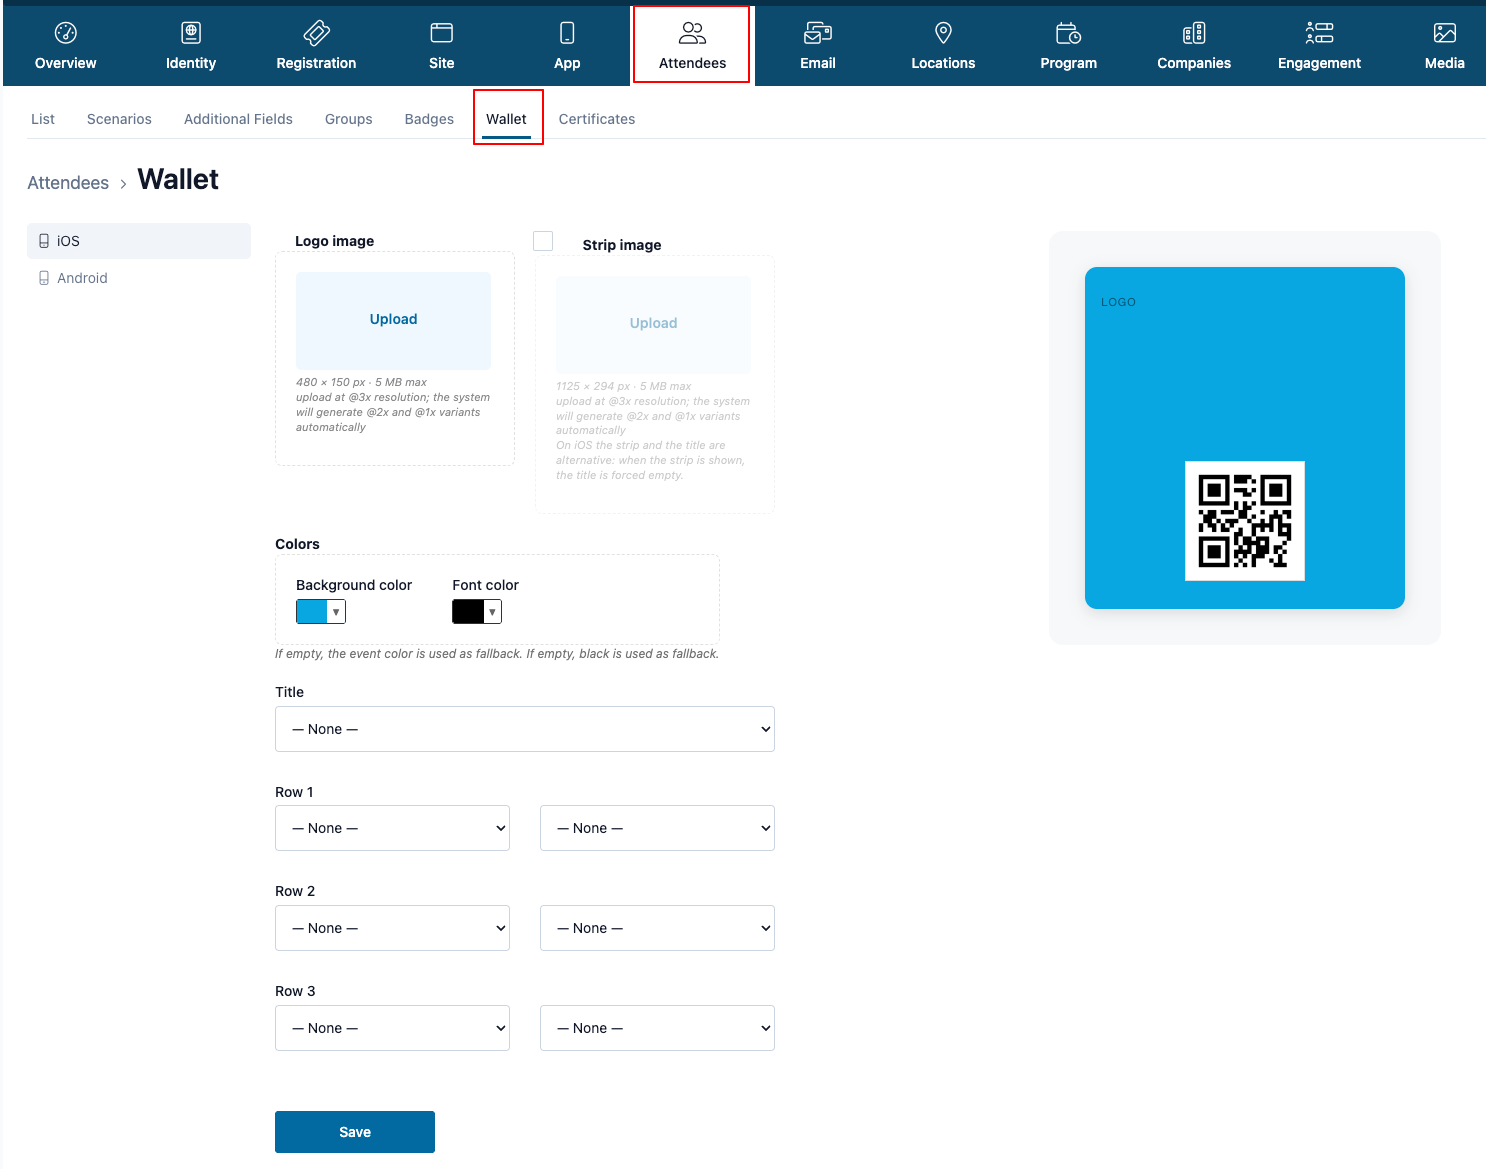Open Row 3 left dropdown
This screenshot has height=1169, width=1486.
(x=392, y=1028)
